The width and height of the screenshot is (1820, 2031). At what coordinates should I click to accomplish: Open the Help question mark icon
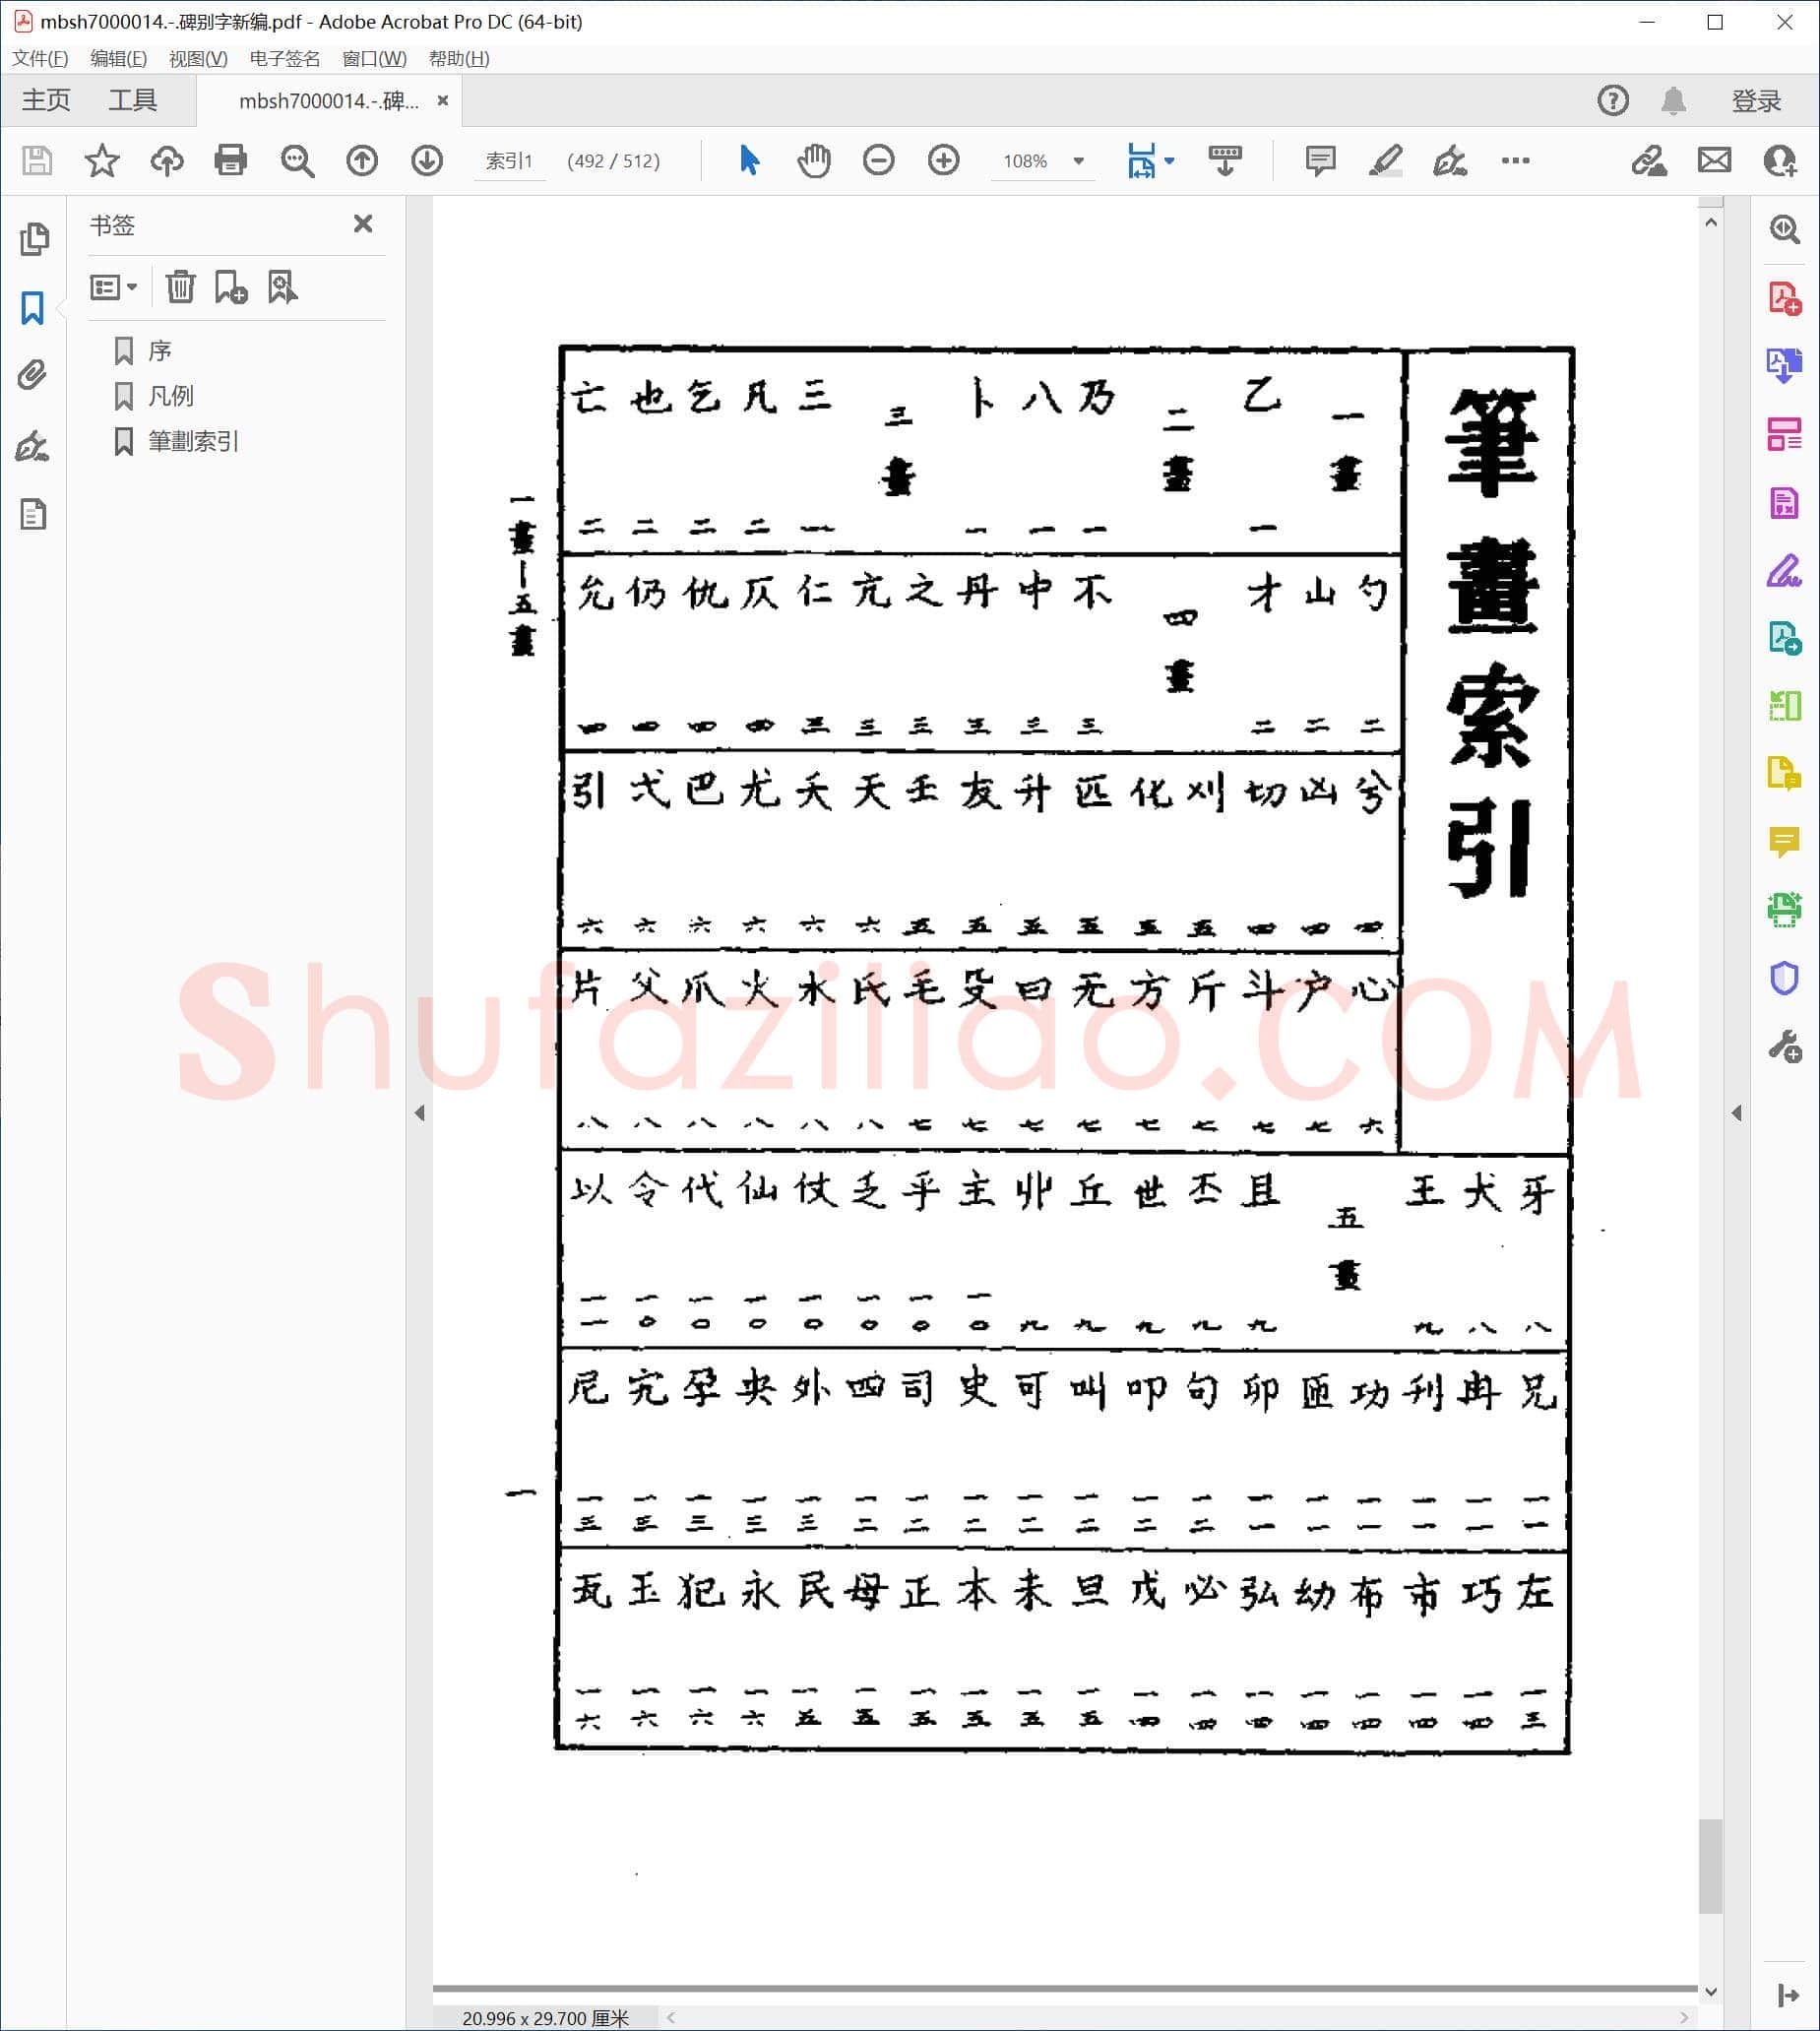coord(1613,100)
